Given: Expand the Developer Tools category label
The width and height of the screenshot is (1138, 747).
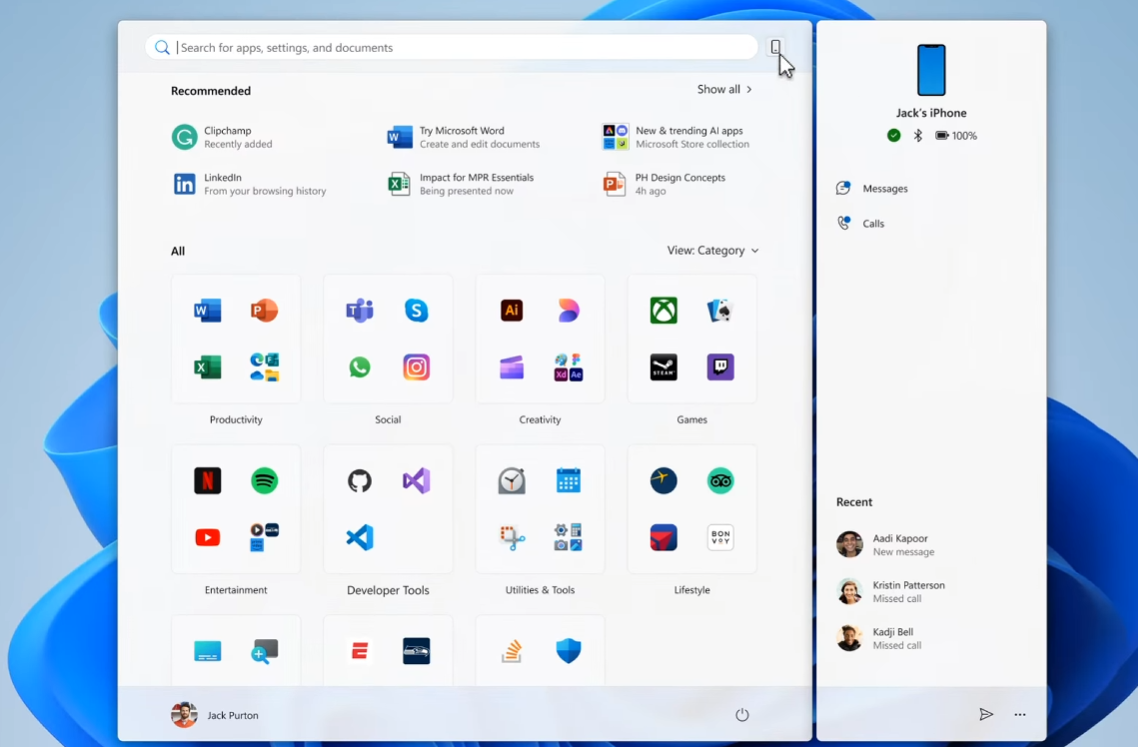Looking at the screenshot, I should (x=388, y=590).
